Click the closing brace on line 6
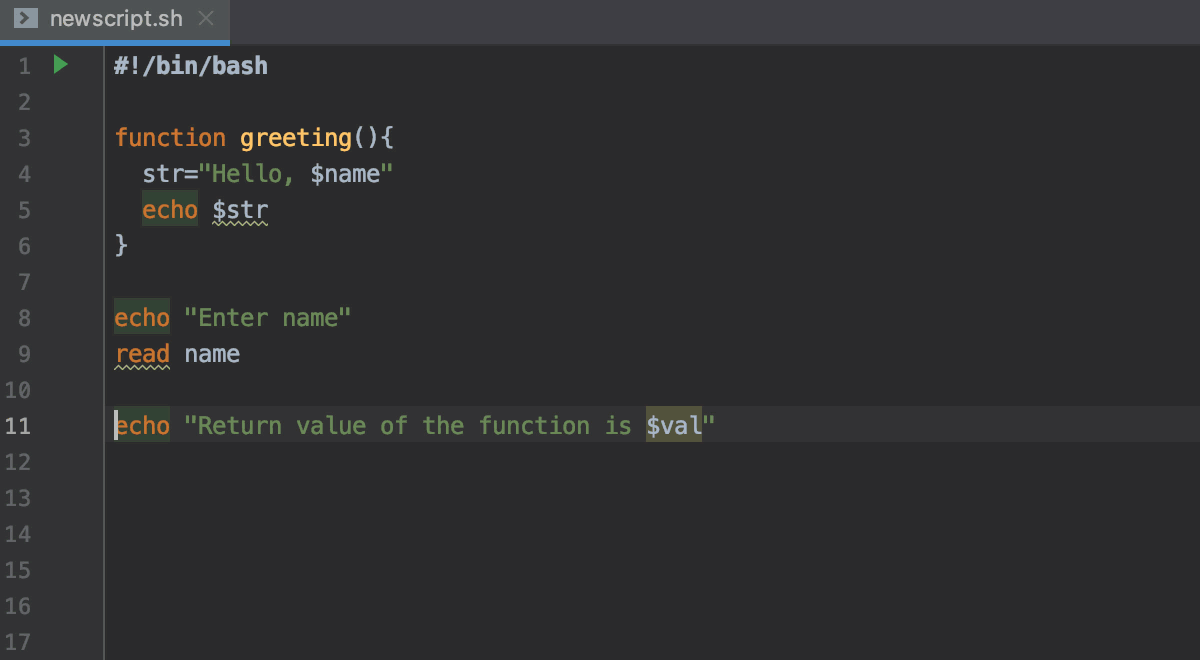 (120, 245)
